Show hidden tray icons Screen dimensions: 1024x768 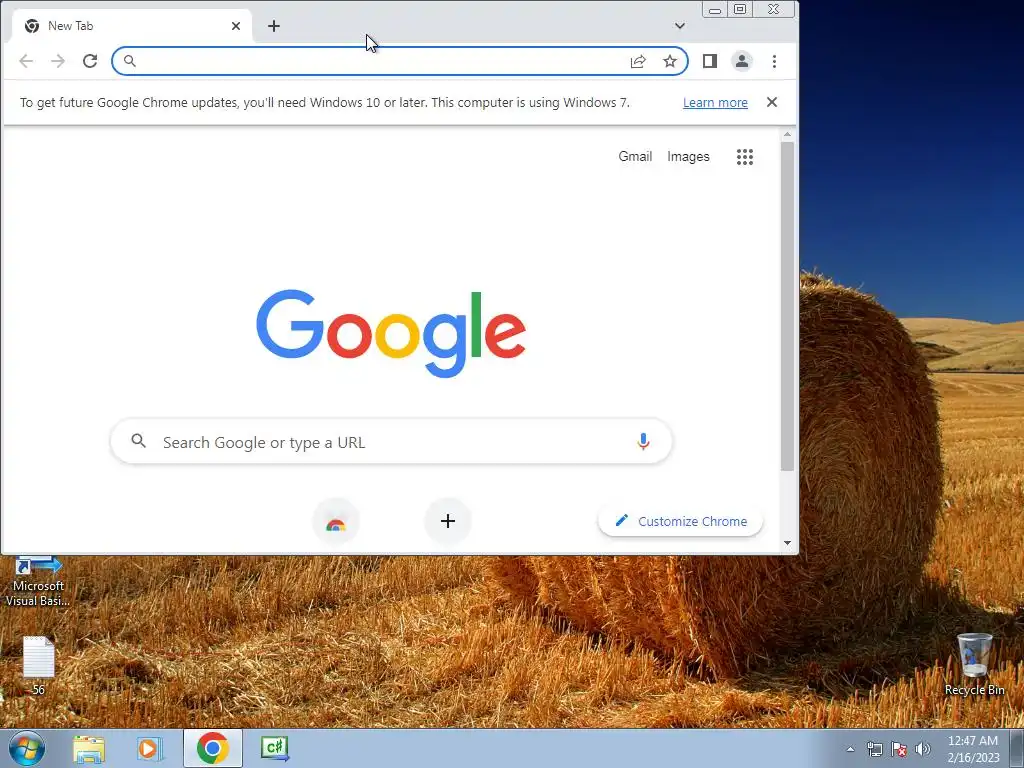(850, 749)
